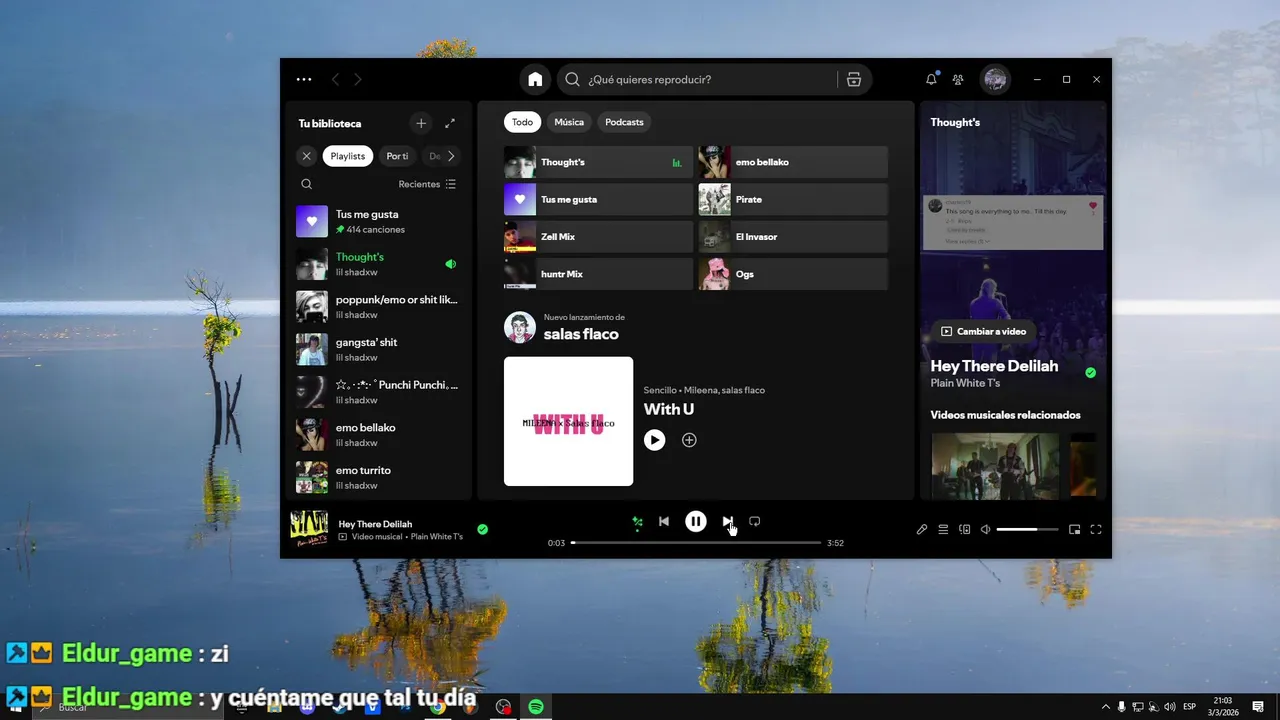The width and height of the screenshot is (1280, 720).
Task: Open the three-dots app menu
Action: [x=304, y=80]
